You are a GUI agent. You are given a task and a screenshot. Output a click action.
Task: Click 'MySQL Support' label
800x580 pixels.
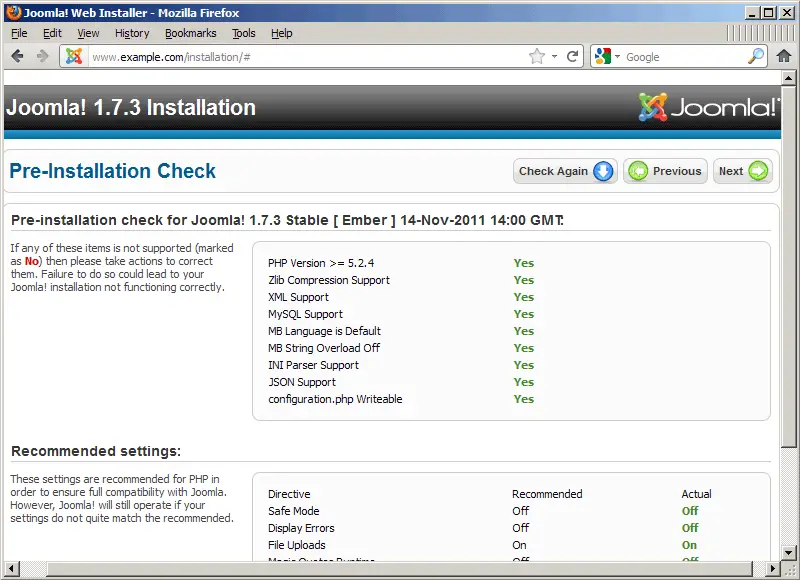coord(305,314)
